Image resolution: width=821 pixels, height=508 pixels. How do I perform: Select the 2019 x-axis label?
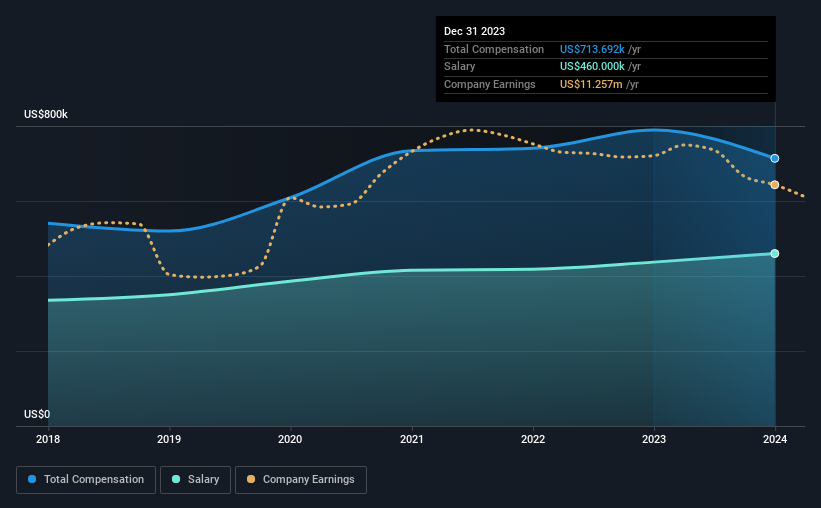tap(169, 439)
